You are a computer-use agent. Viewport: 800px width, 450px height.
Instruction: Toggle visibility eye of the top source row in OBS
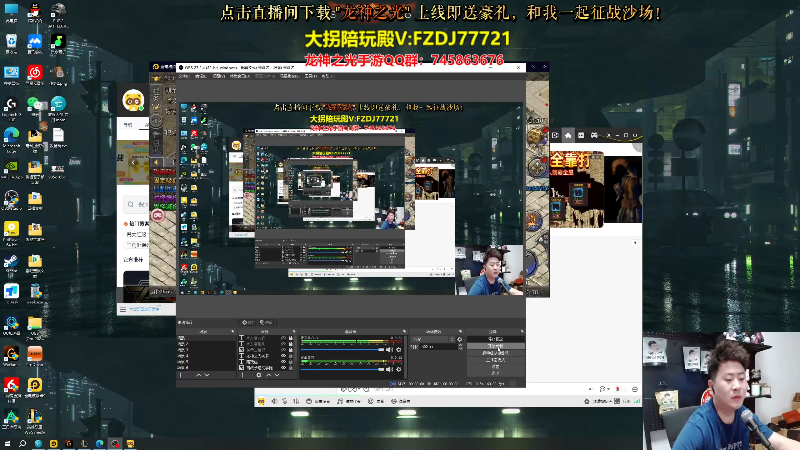(284, 338)
